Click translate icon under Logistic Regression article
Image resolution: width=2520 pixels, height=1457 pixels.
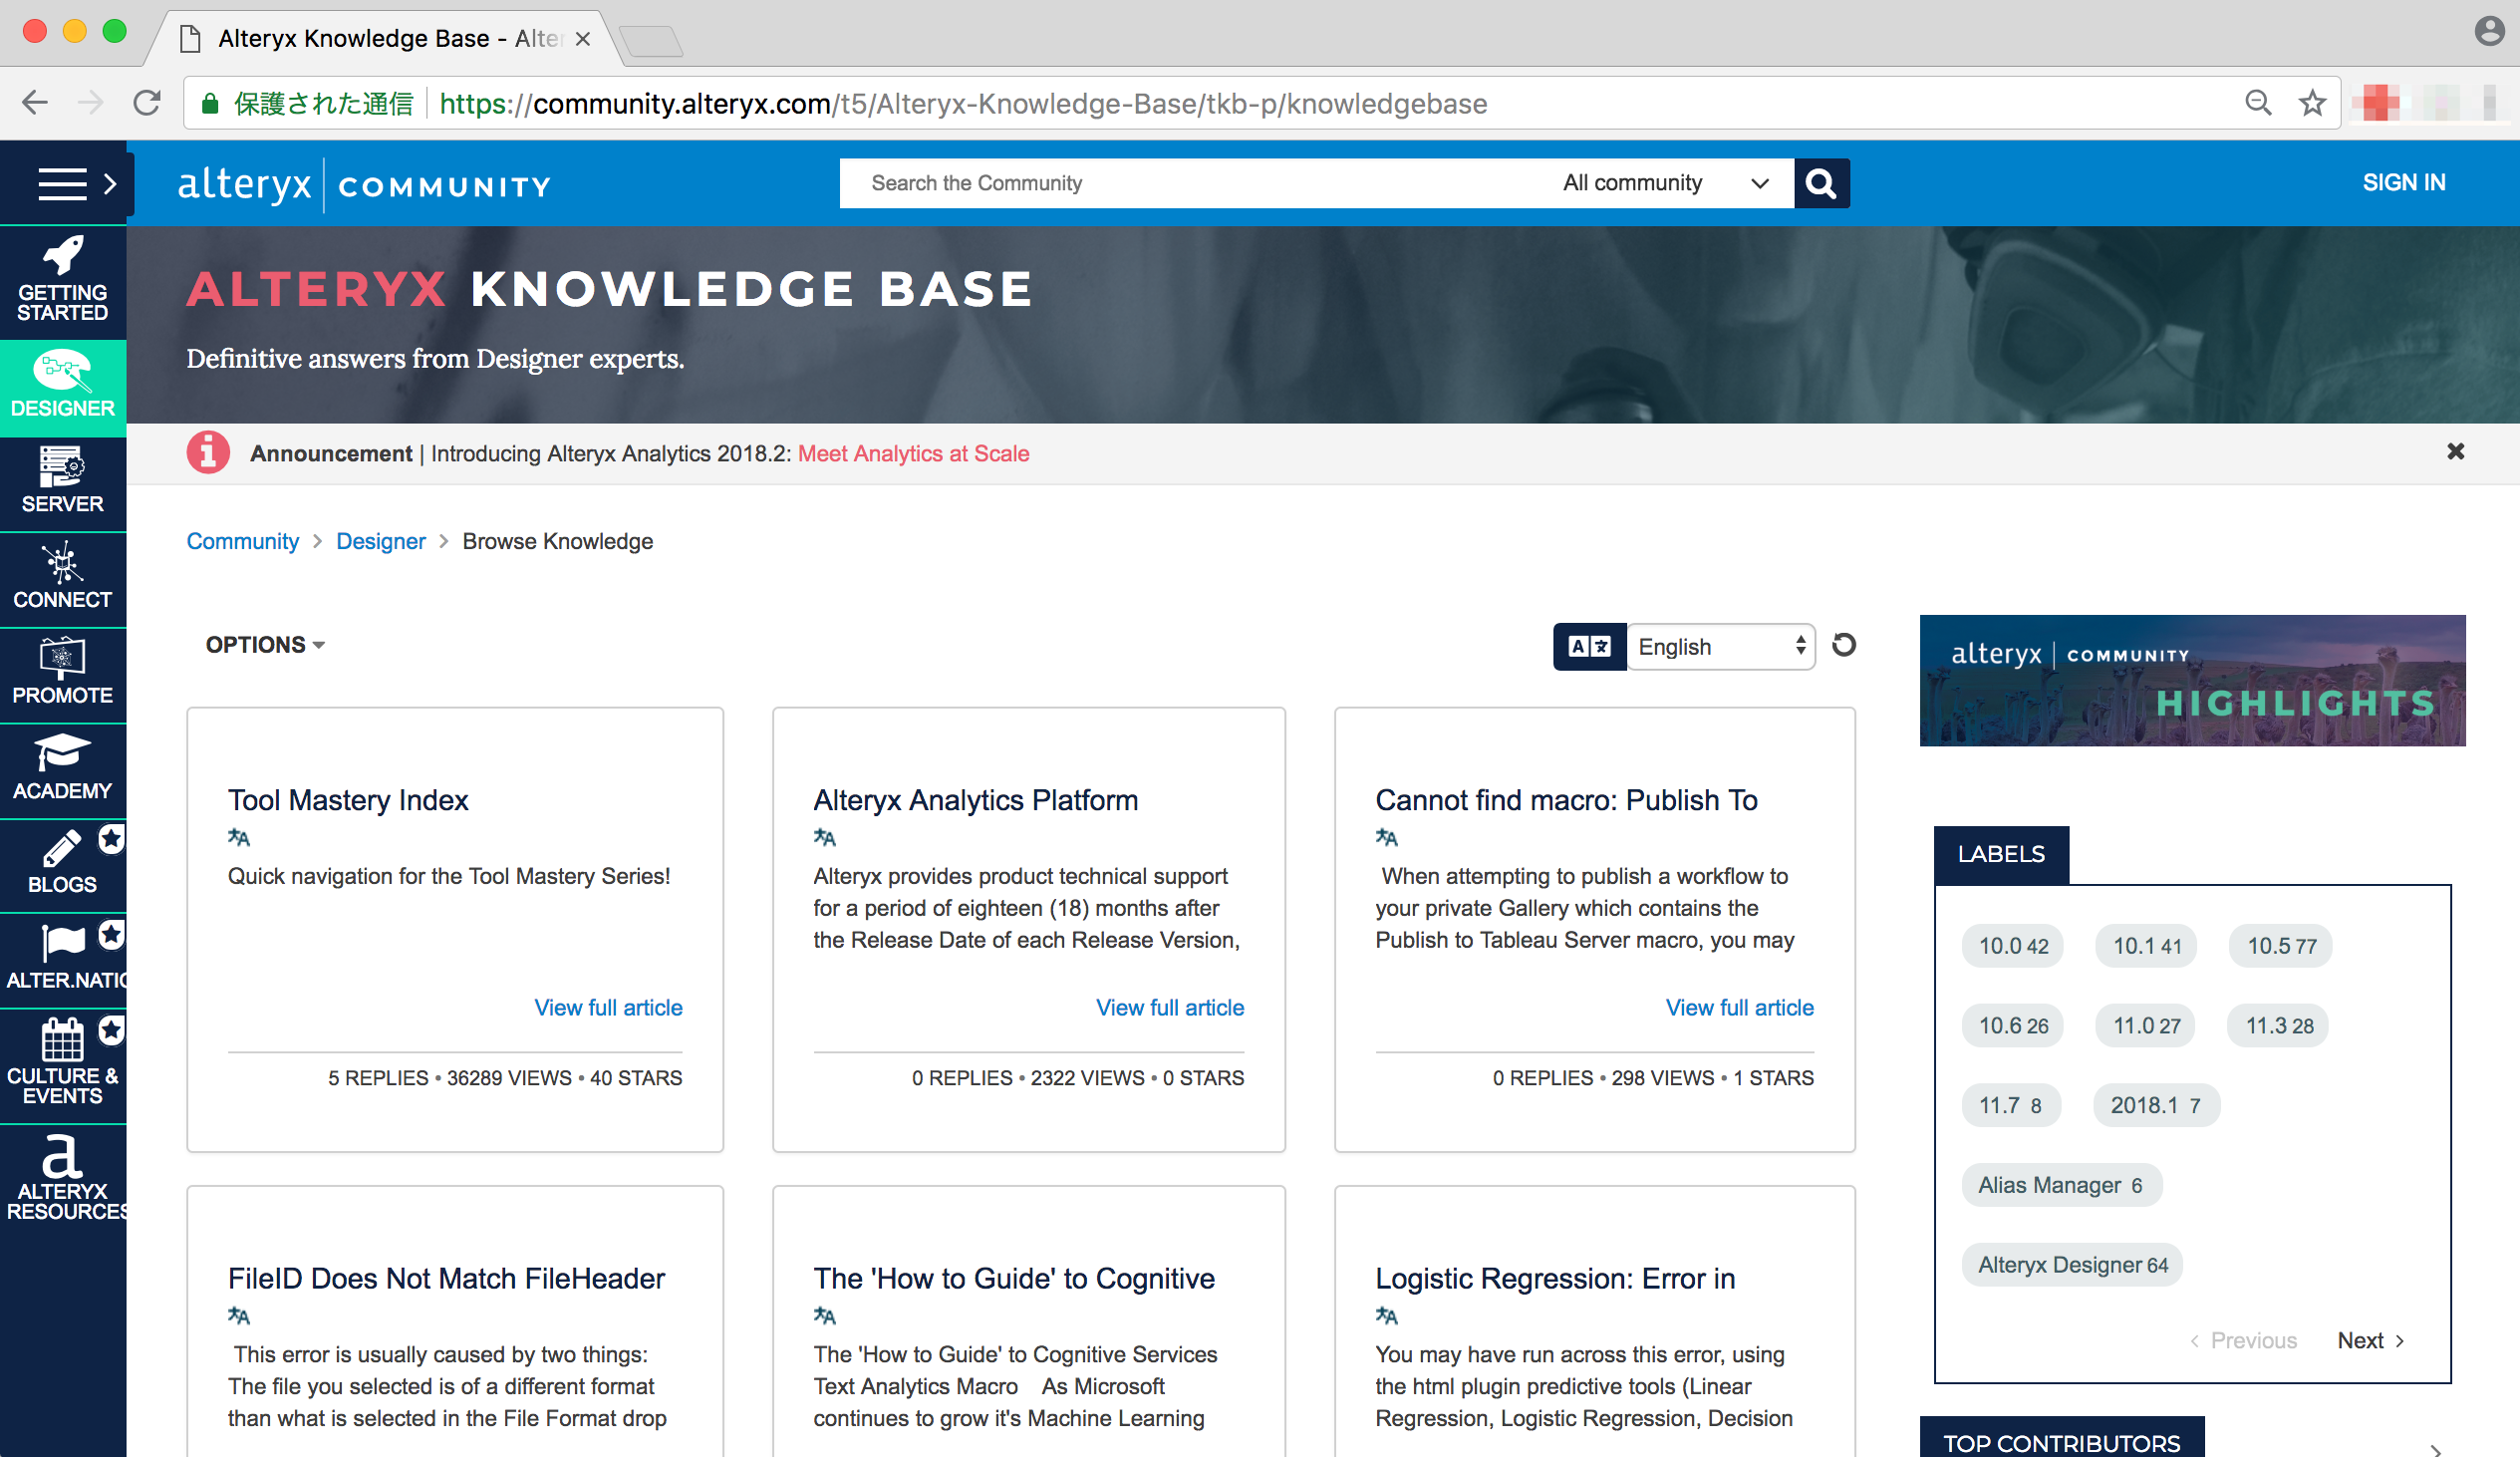pos(1387,1316)
